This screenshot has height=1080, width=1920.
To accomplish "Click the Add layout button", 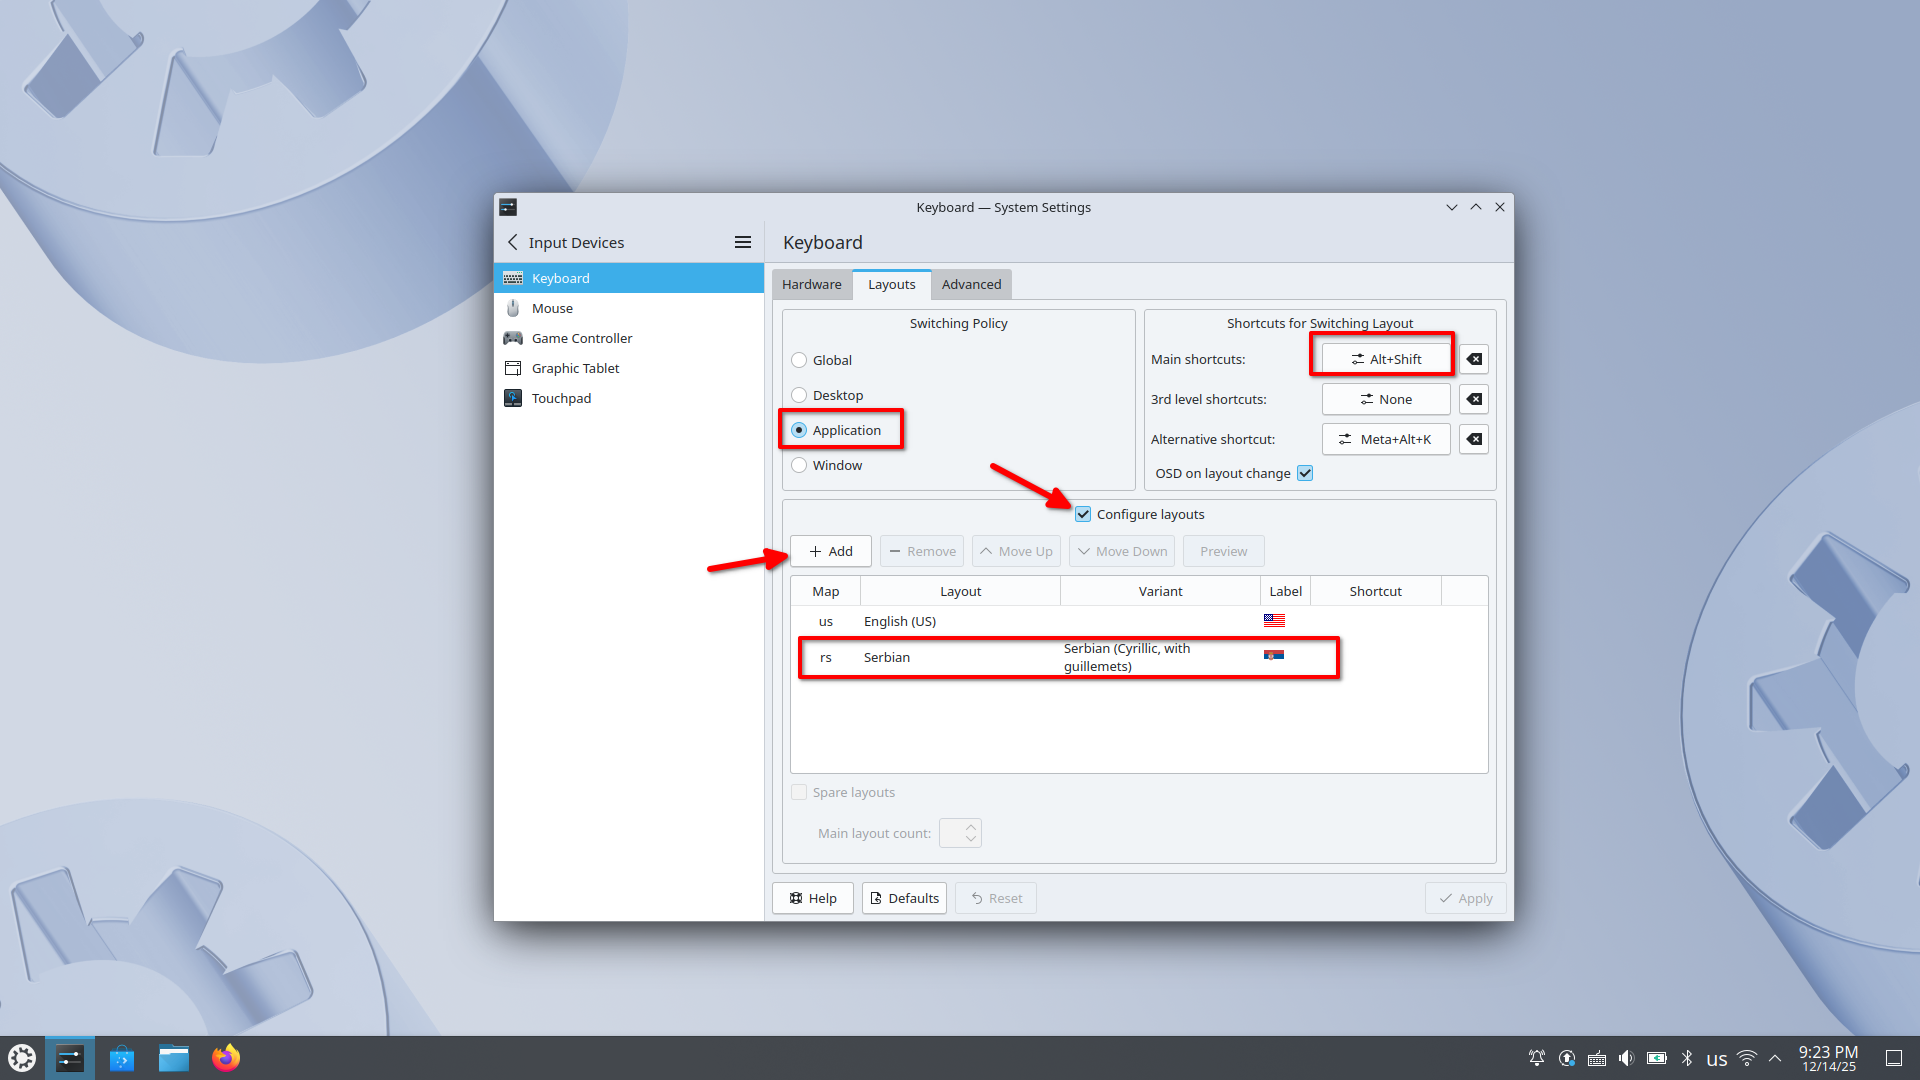I will click(830, 551).
